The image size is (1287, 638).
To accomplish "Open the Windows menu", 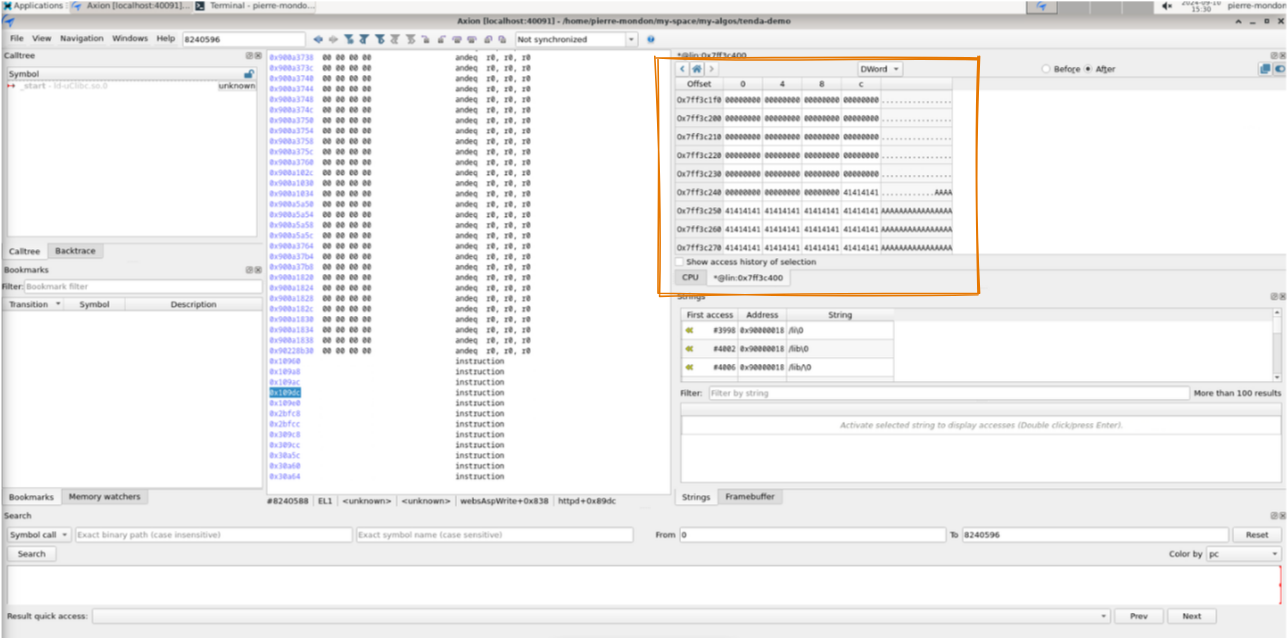I will pyautogui.click(x=130, y=38).
